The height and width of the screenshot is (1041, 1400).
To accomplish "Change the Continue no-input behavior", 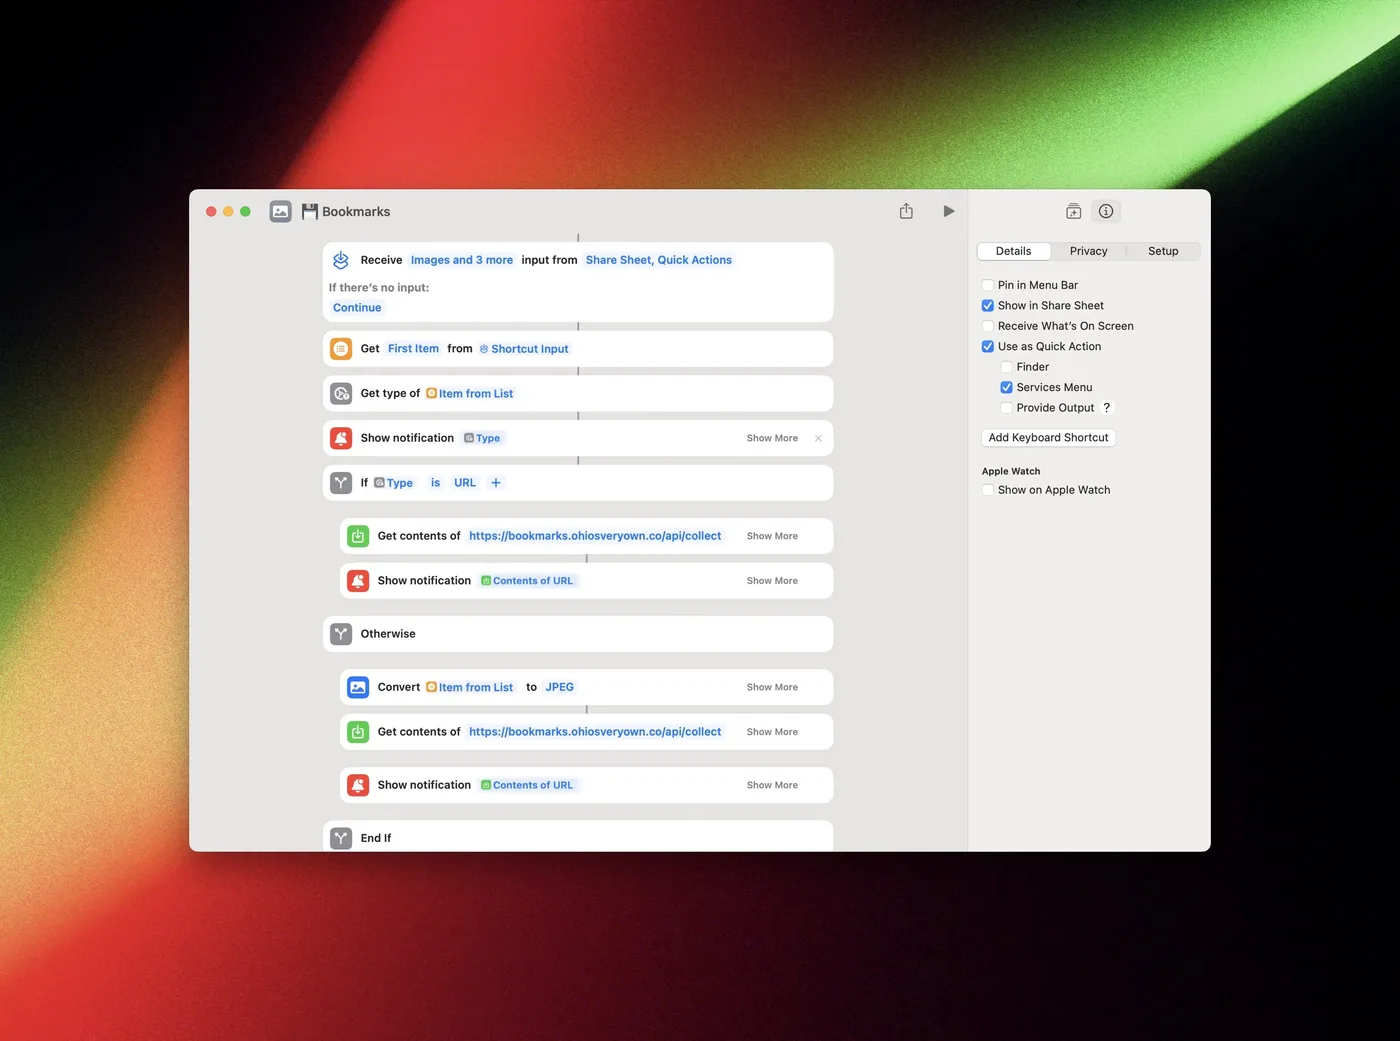I will 357,308.
